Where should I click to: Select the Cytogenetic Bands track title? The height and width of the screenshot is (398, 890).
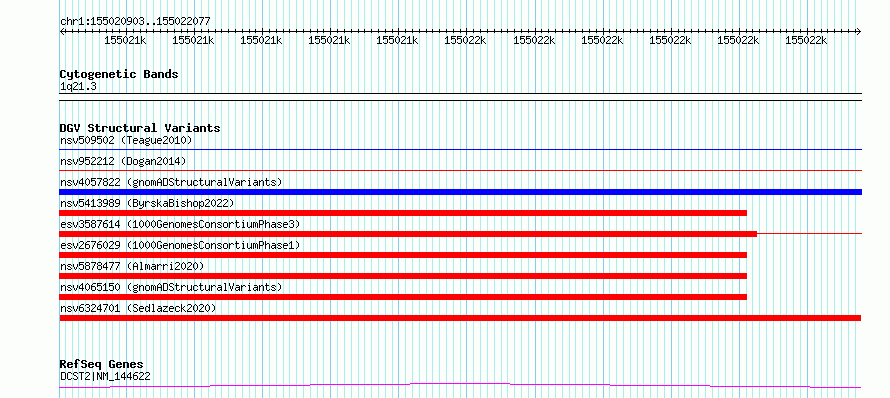119,74
